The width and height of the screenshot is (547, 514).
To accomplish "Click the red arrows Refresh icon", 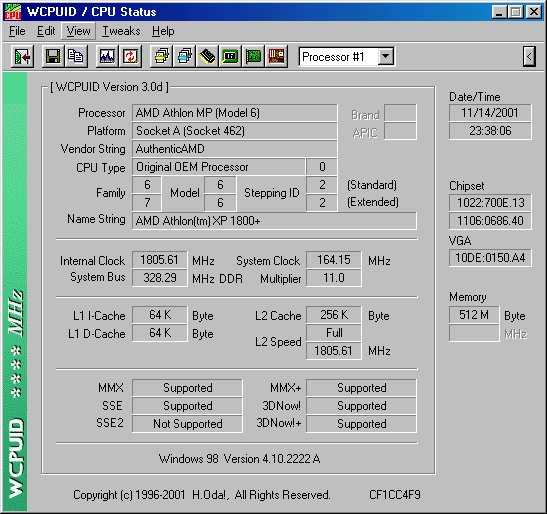I will 130,56.
